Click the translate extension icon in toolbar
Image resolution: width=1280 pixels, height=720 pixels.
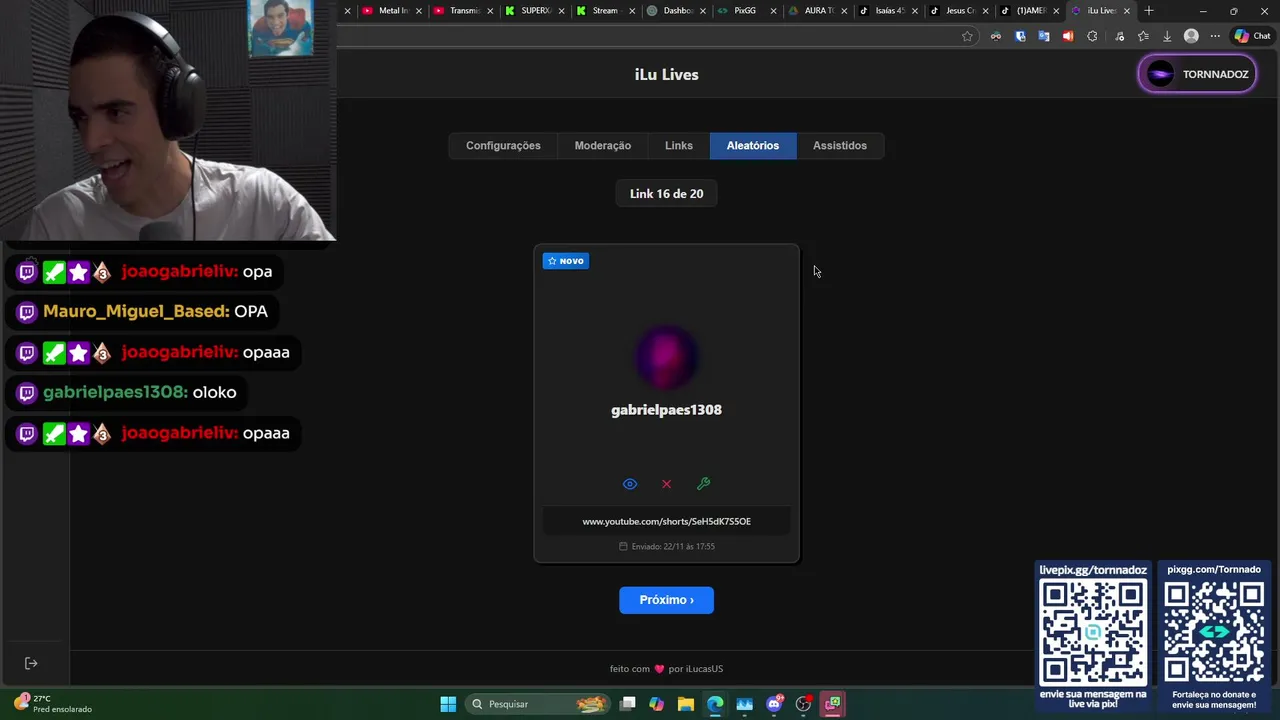1044,36
